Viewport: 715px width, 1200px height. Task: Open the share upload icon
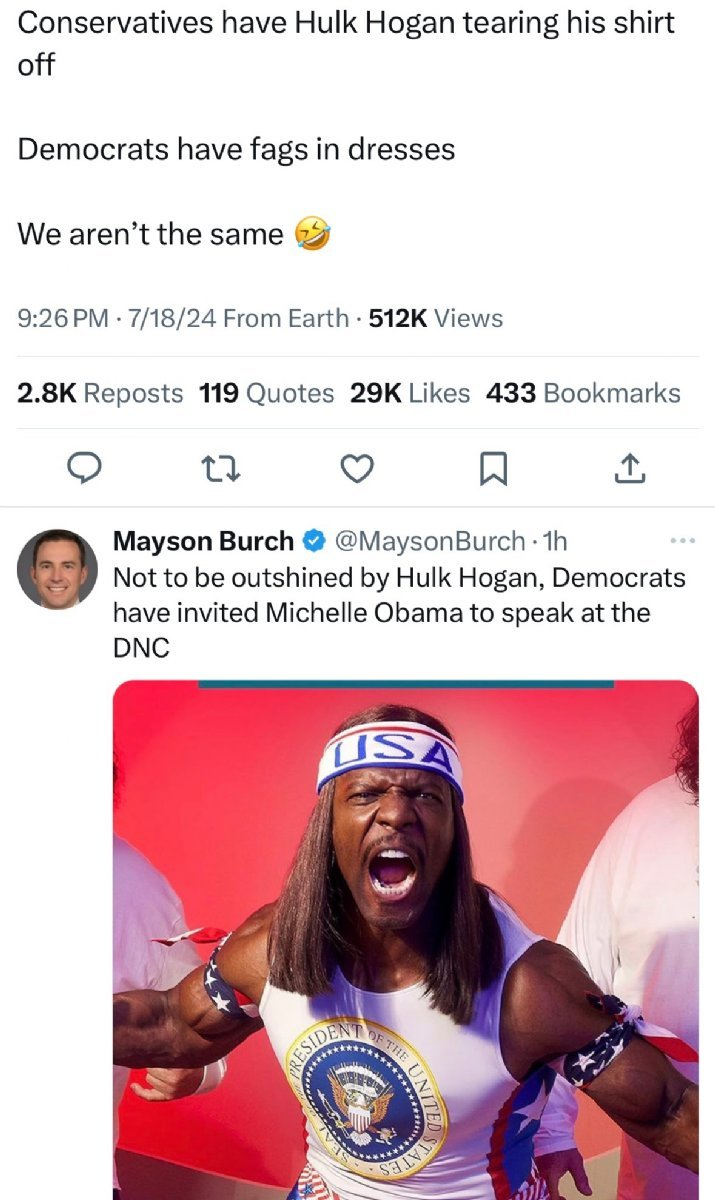click(x=628, y=467)
